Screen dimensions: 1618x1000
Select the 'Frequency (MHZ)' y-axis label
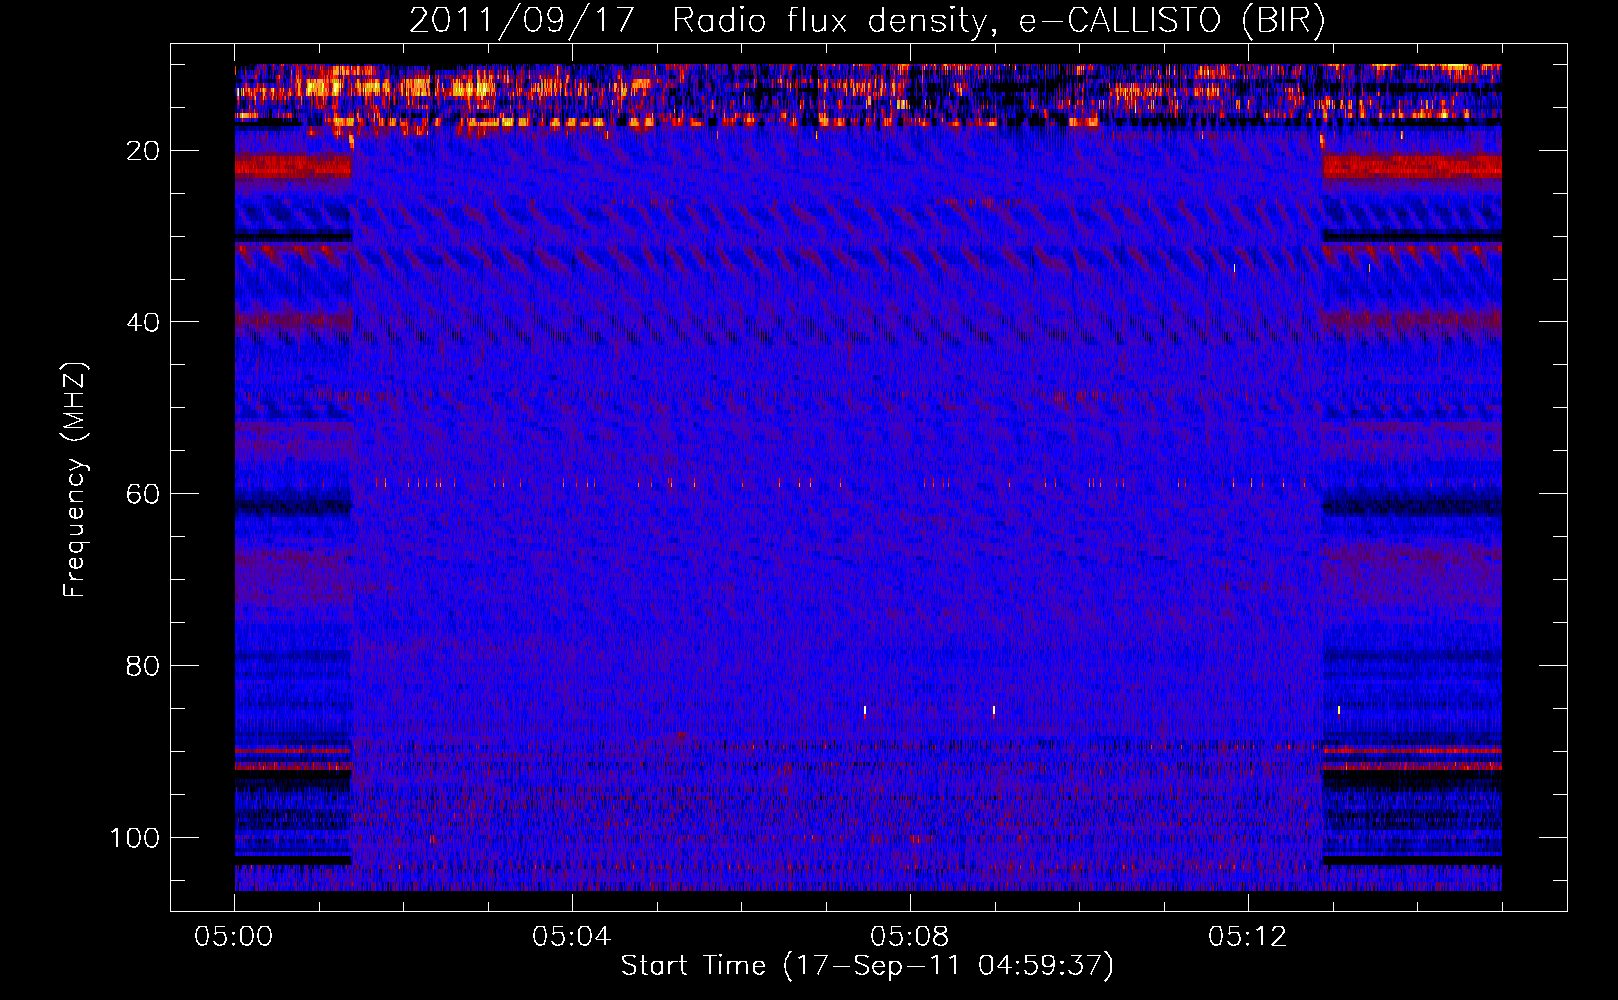pos(76,480)
